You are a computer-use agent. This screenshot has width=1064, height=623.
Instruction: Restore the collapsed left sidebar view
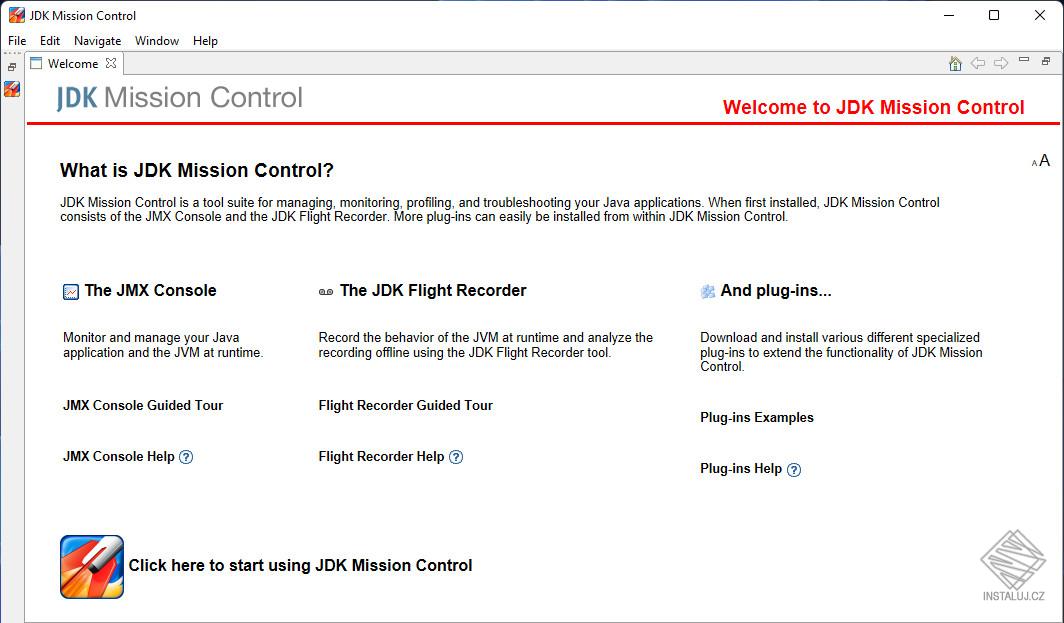(12, 67)
